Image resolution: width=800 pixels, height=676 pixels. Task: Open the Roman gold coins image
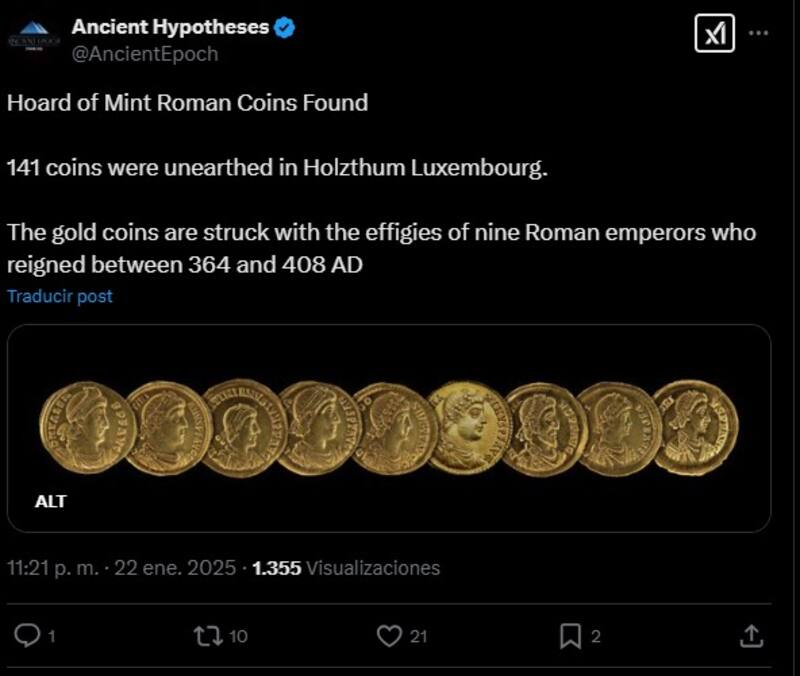pyautogui.click(x=389, y=428)
